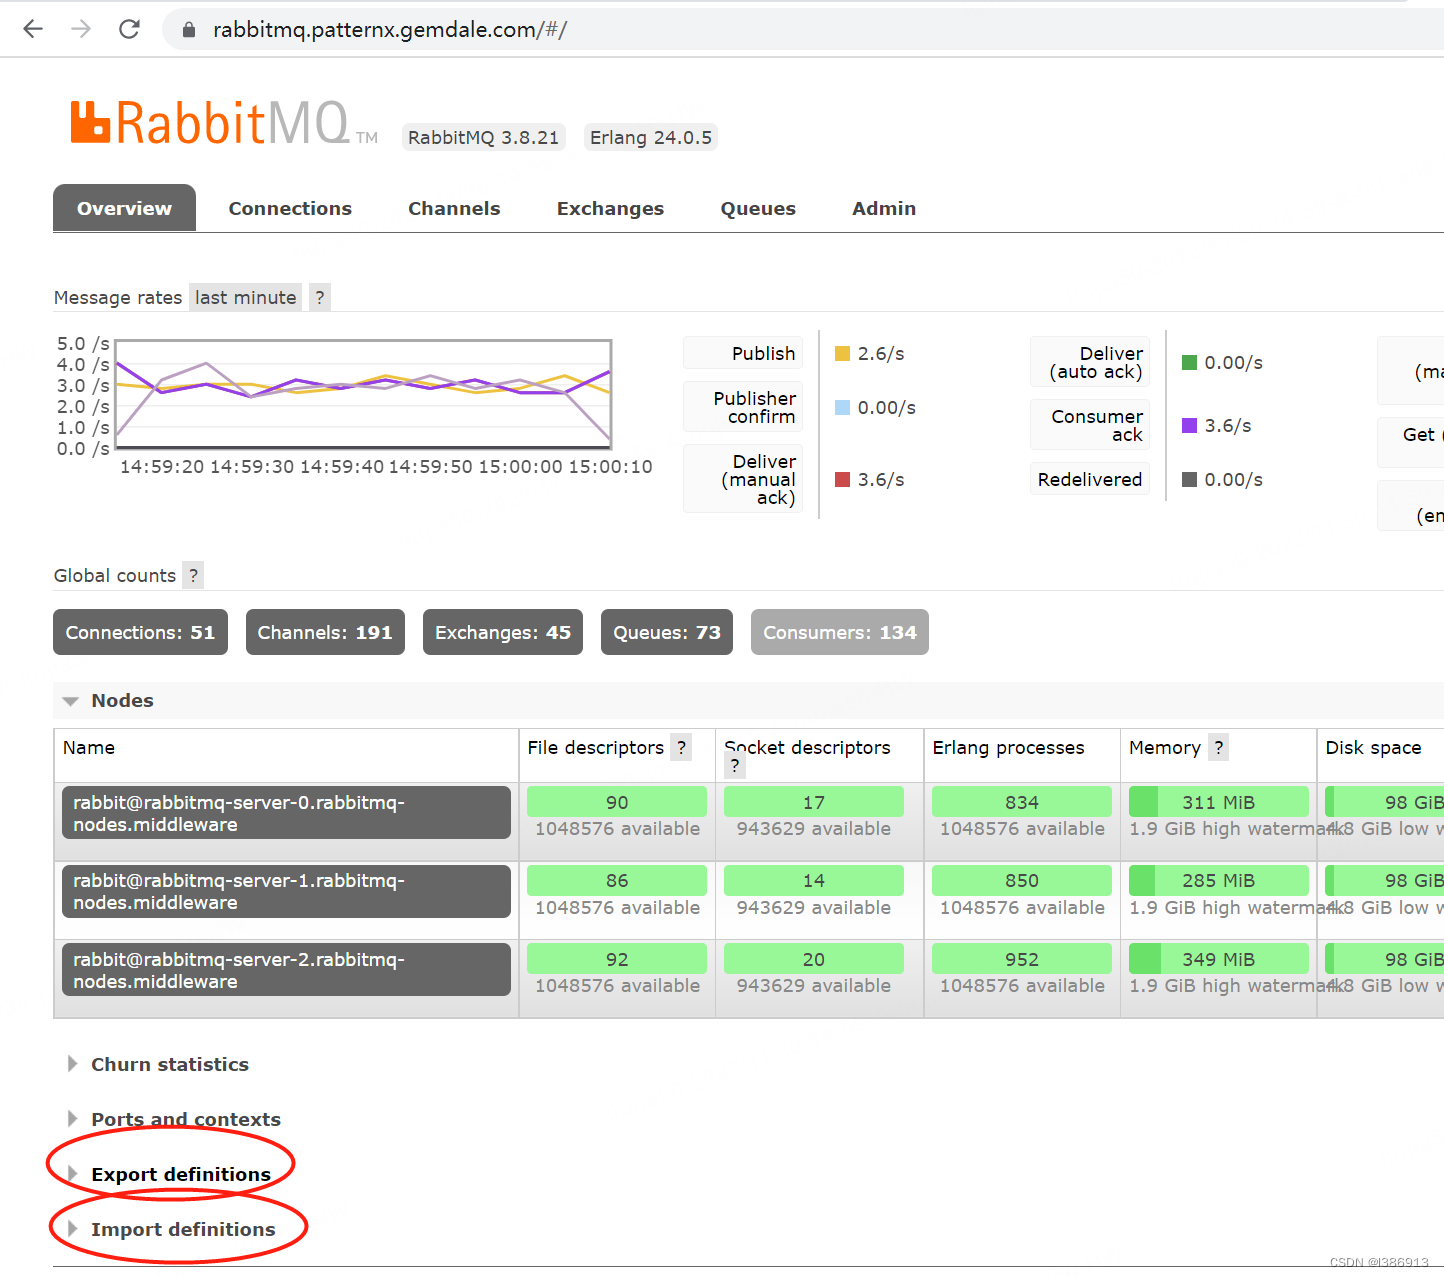Switch to the Connections tab
The image size is (1444, 1277).
pos(290,208)
